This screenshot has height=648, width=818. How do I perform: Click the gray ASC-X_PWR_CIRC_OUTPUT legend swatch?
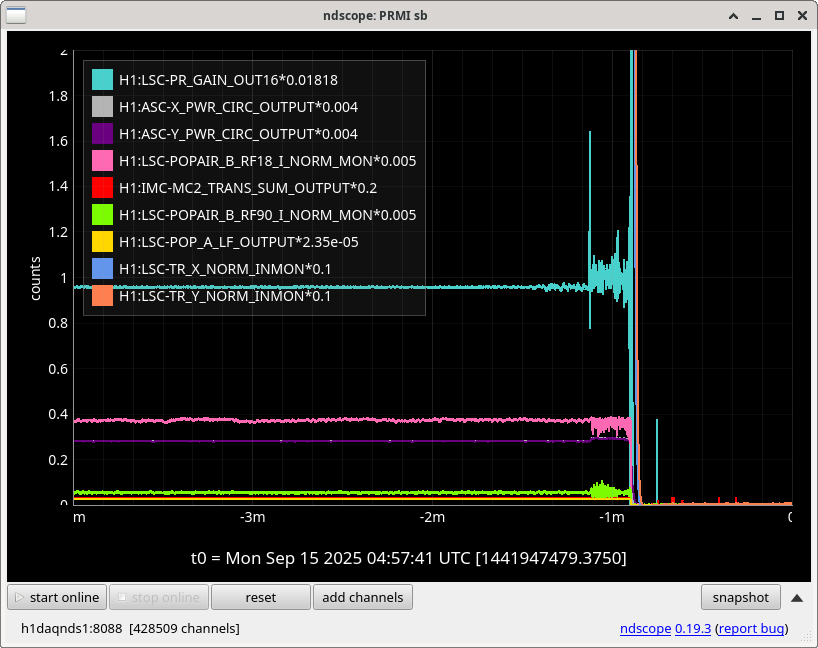click(102, 107)
